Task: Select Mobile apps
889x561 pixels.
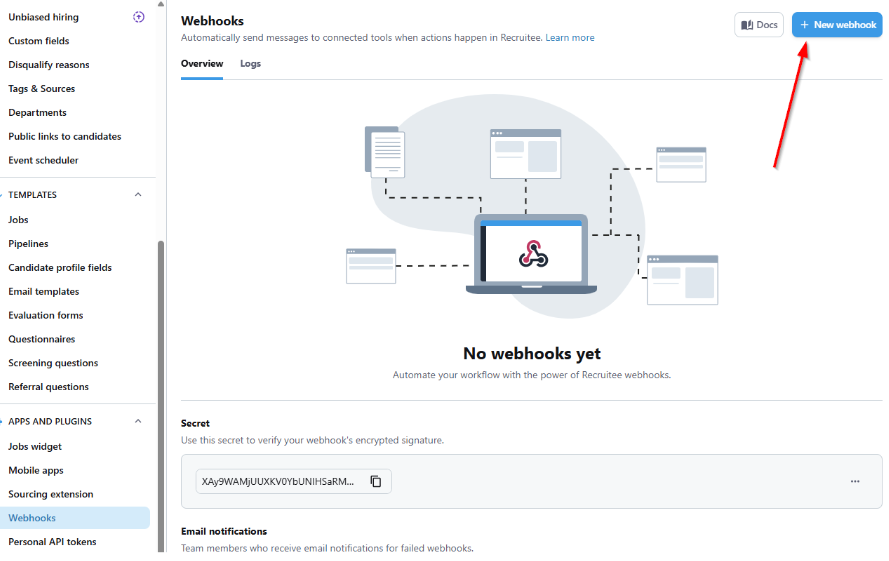Action: [x=36, y=470]
